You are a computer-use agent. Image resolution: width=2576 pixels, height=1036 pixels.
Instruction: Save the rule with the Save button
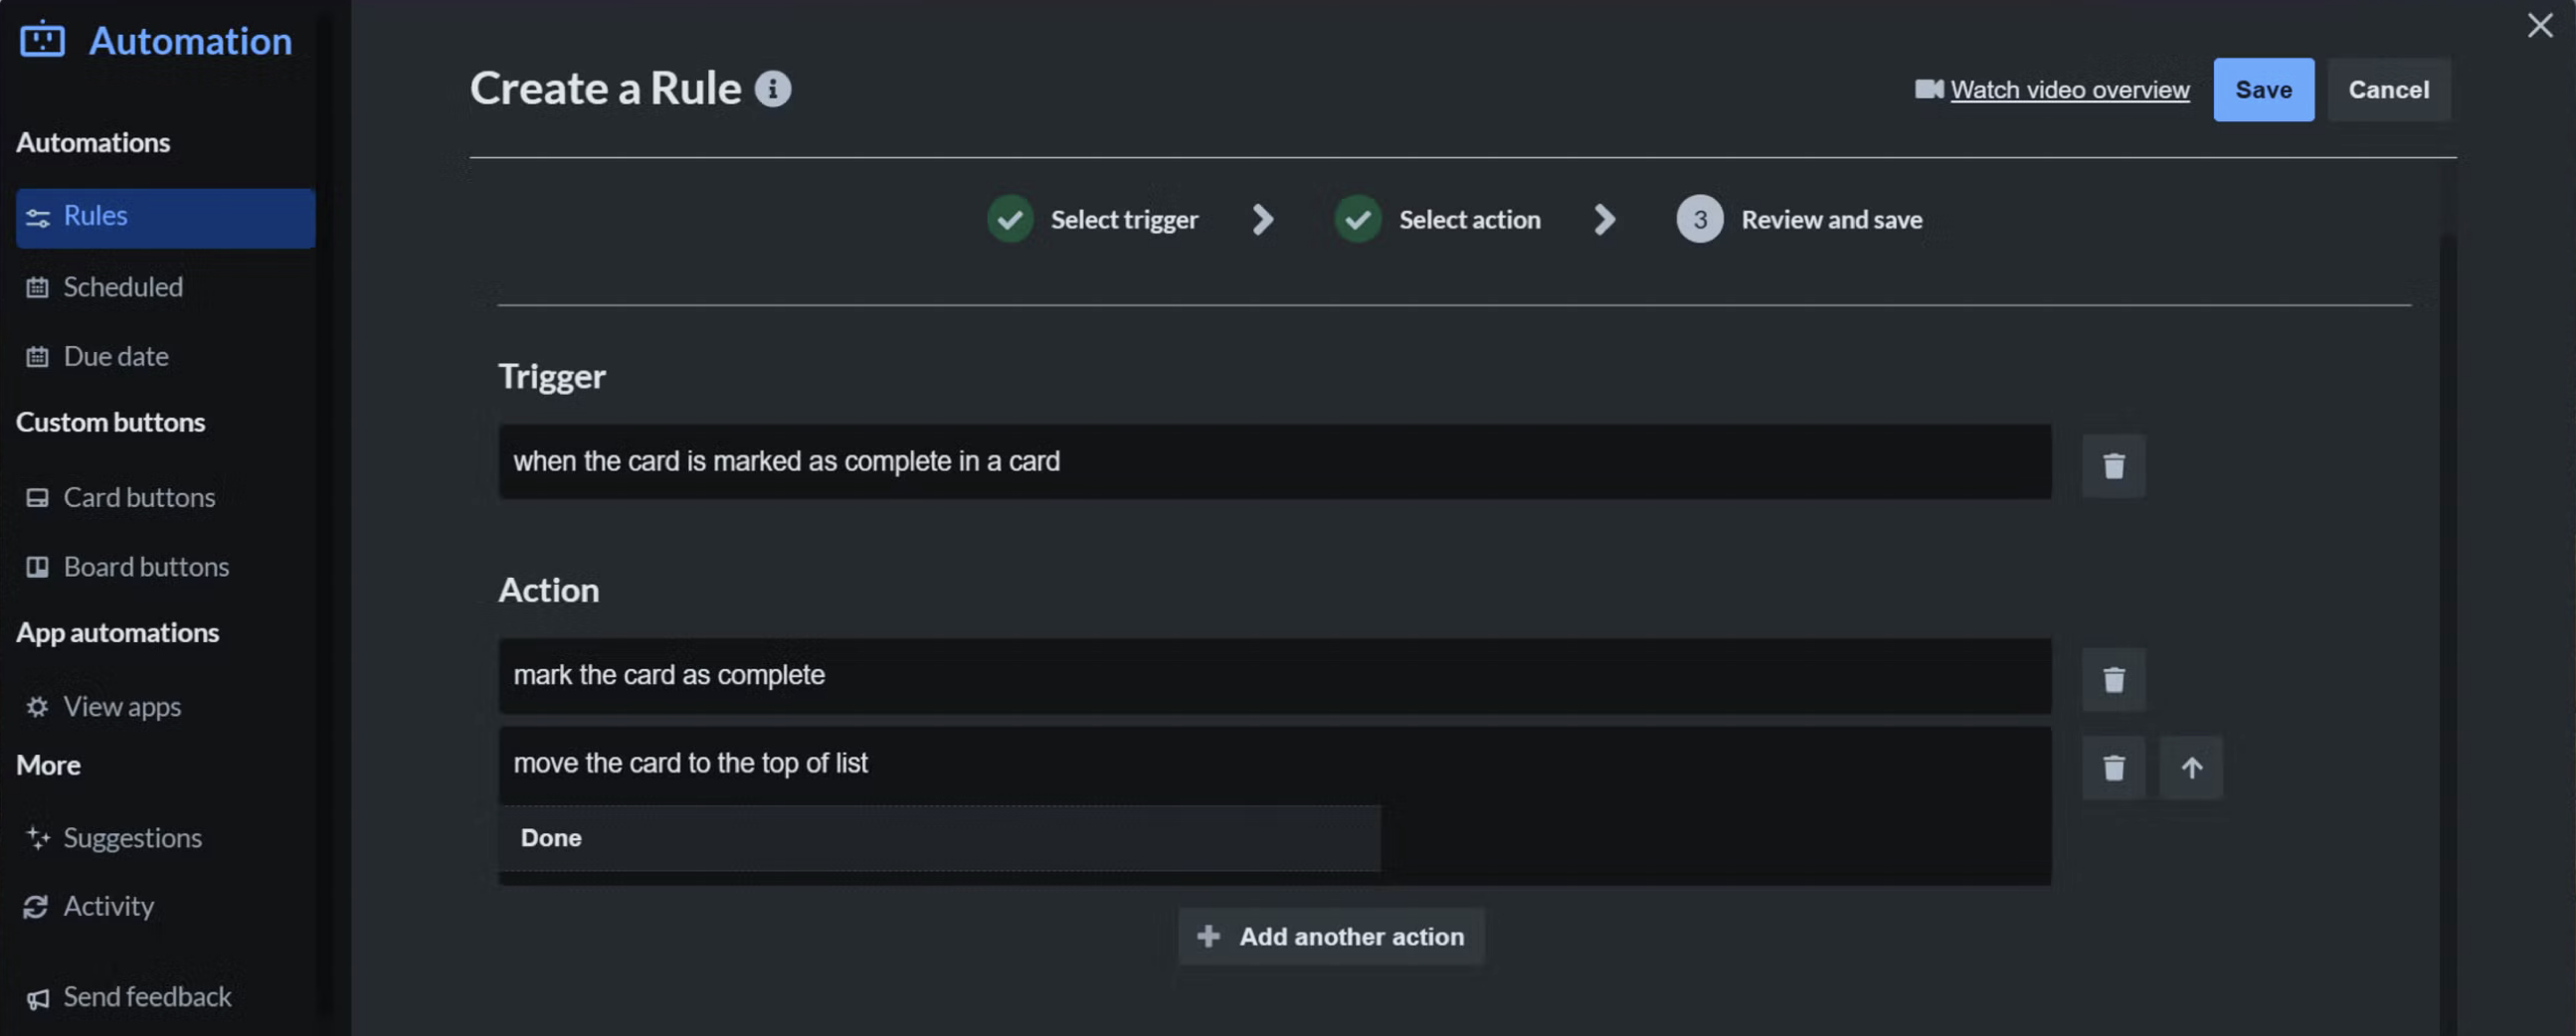coord(2263,90)
